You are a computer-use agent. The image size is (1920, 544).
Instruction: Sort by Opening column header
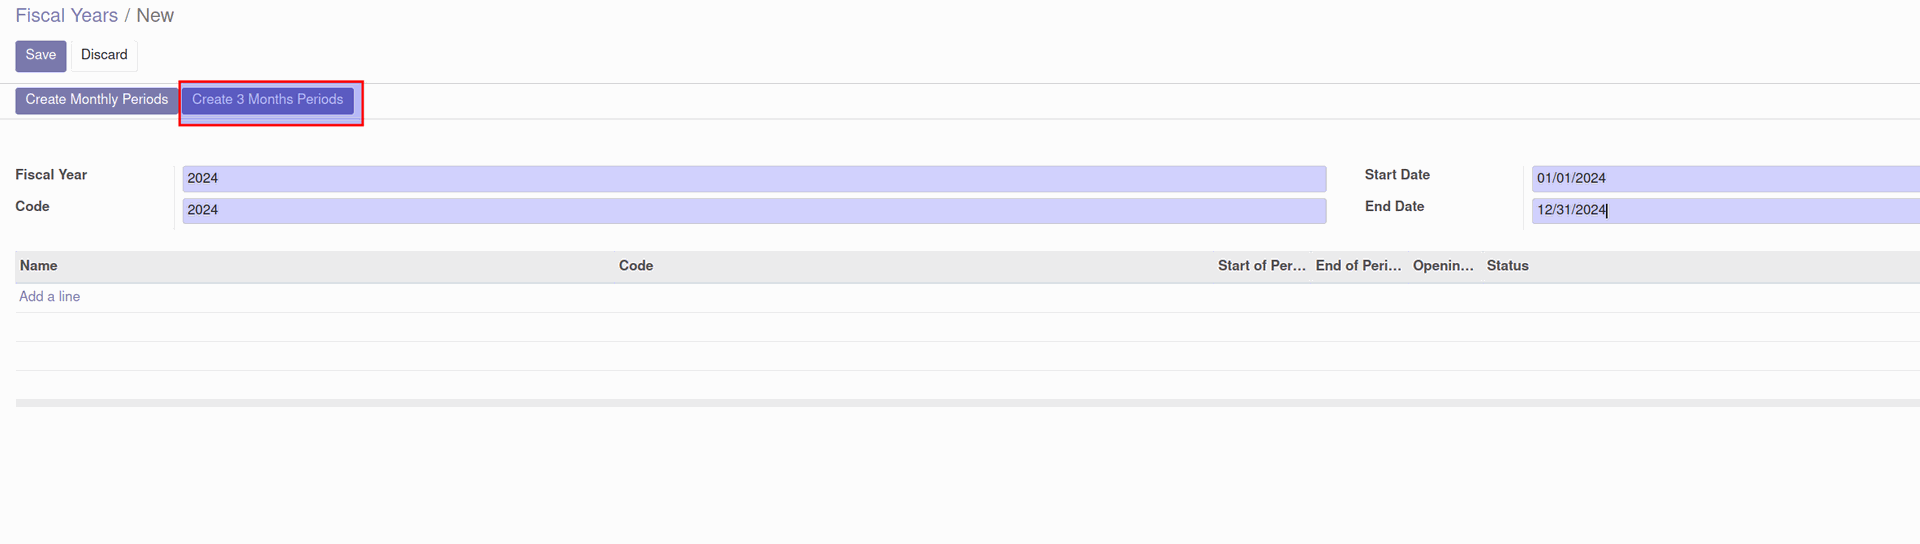[1443, 266]
